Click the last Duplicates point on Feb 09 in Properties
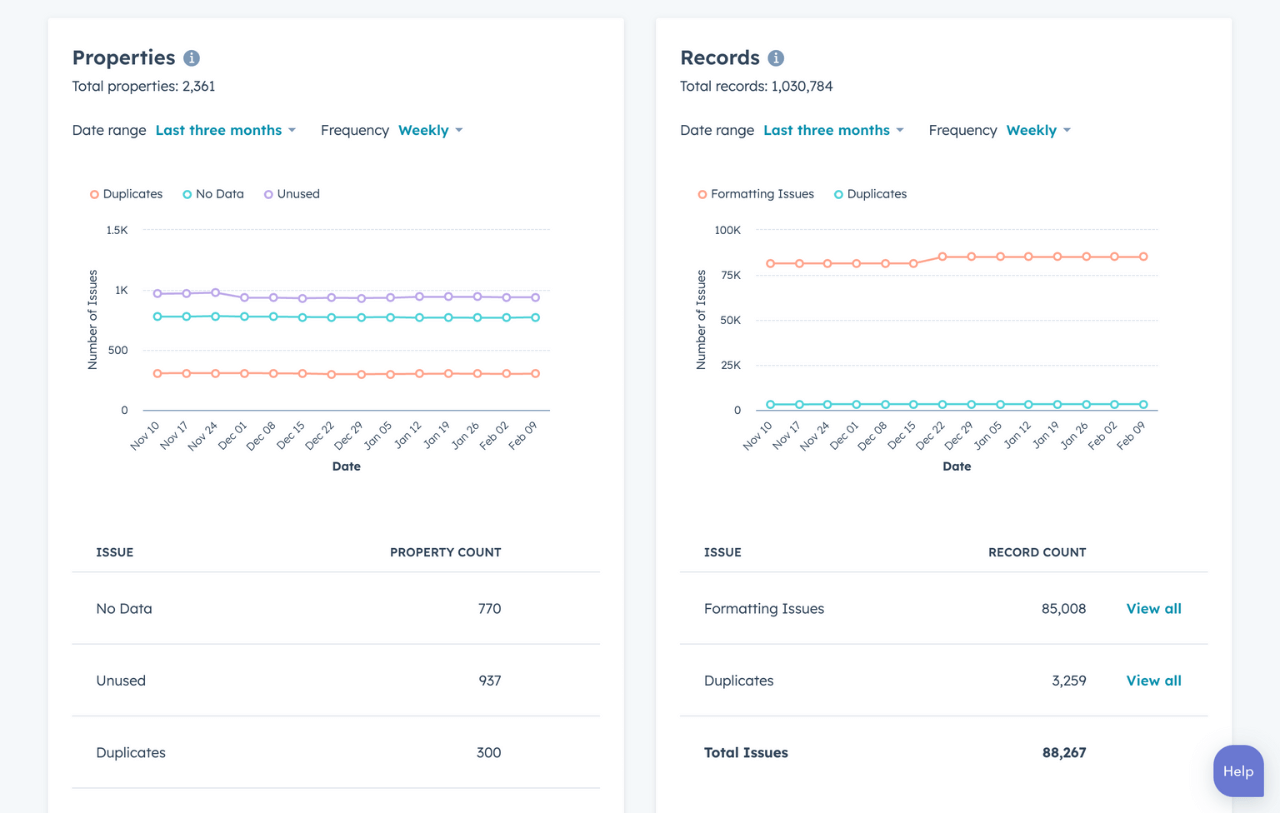 click(x=535, y=373)
